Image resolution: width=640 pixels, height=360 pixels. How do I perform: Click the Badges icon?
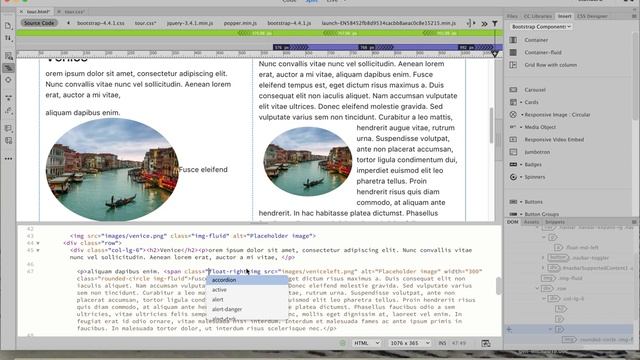[x=513, y=164]
